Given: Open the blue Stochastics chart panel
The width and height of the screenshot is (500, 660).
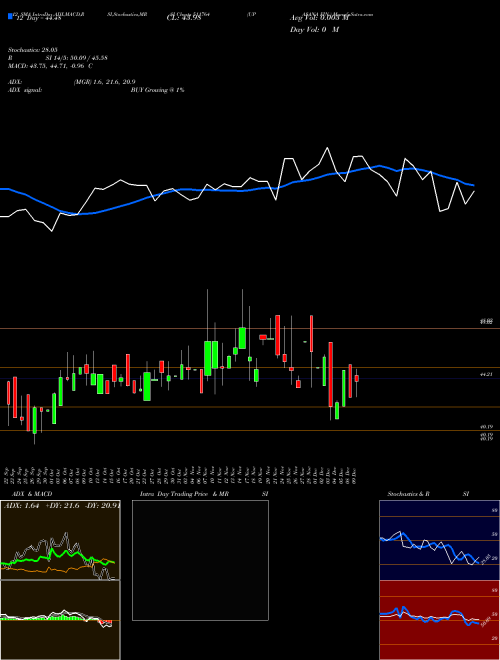Looking at the screenshot, I should click(x=439, y=540).
